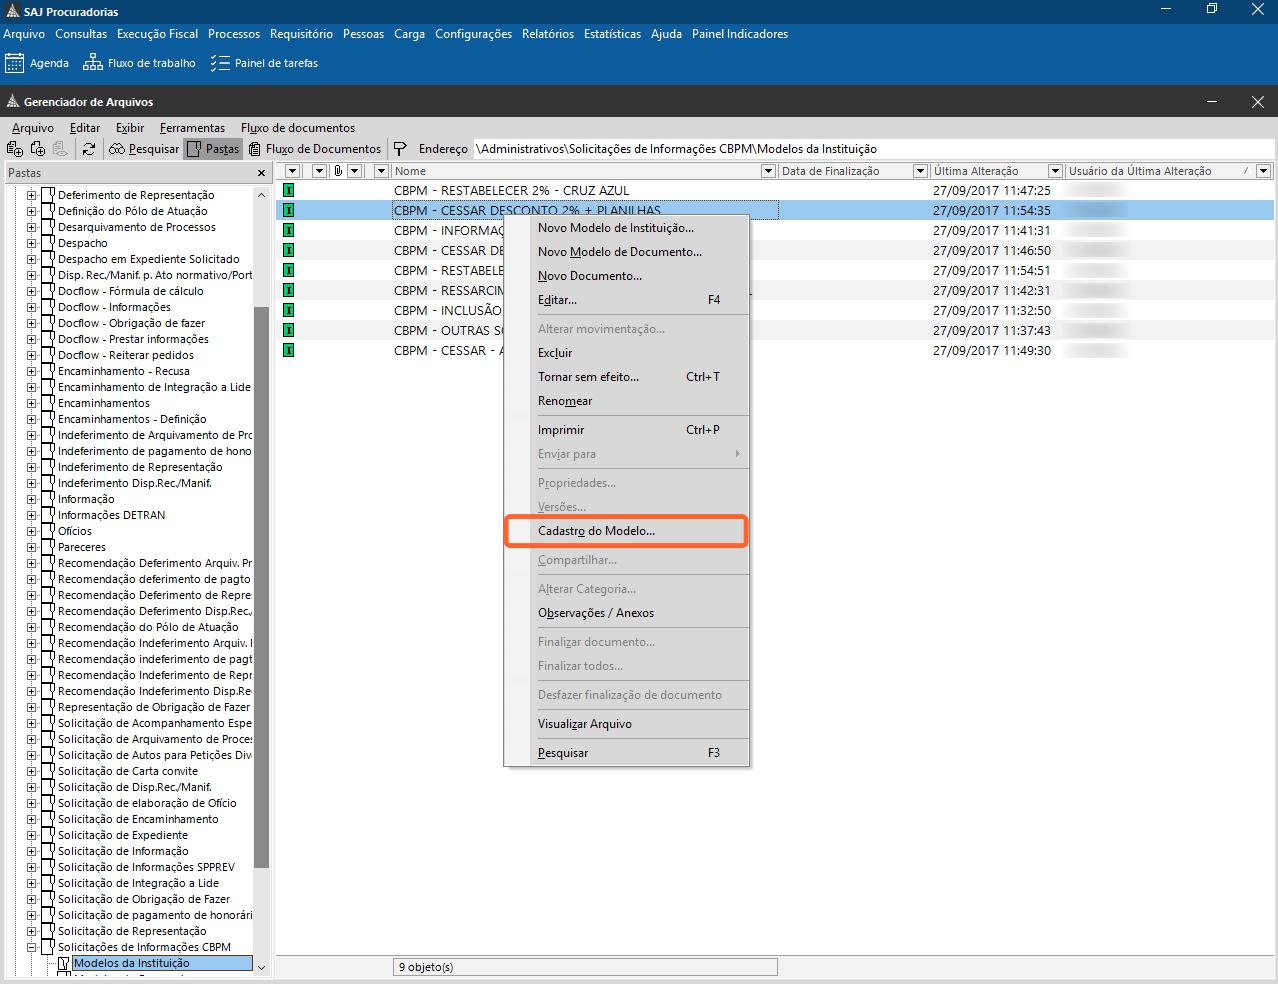Expand the Ofícios folder tree node
The height and width of the screenshot is (984, 1278).
coord(32,531)
